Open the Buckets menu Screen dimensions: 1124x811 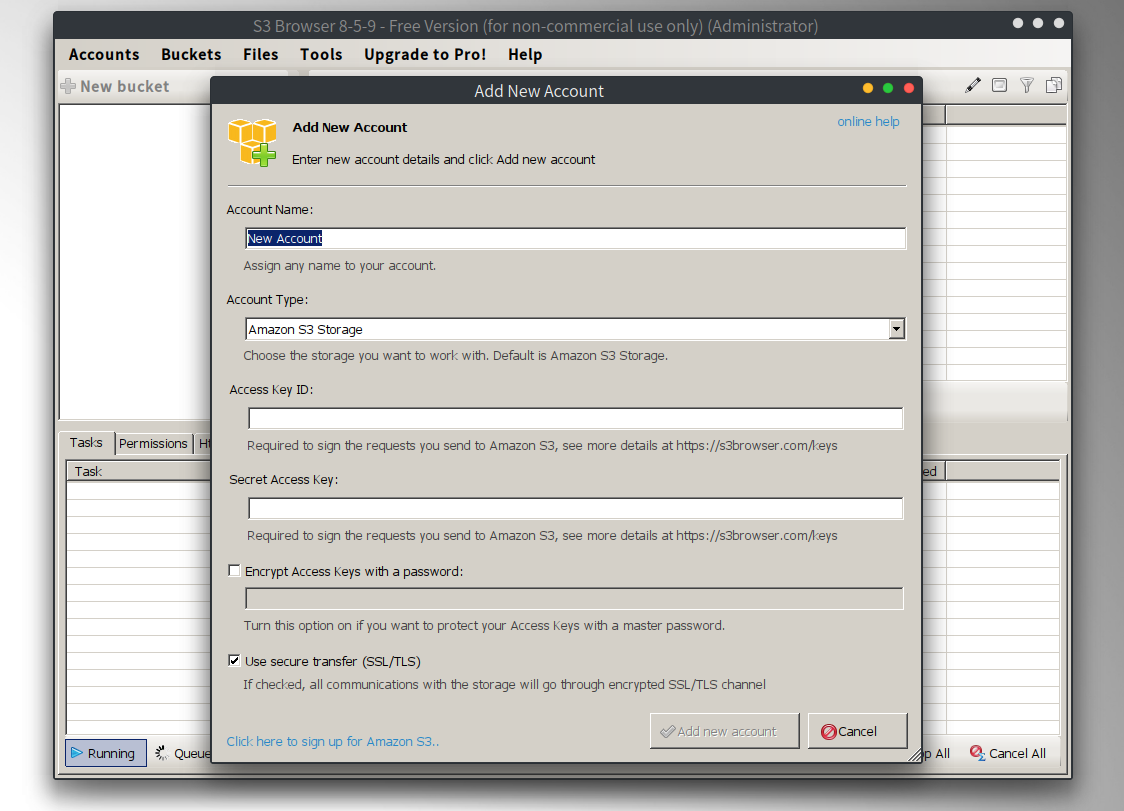[x=191, y=55]
